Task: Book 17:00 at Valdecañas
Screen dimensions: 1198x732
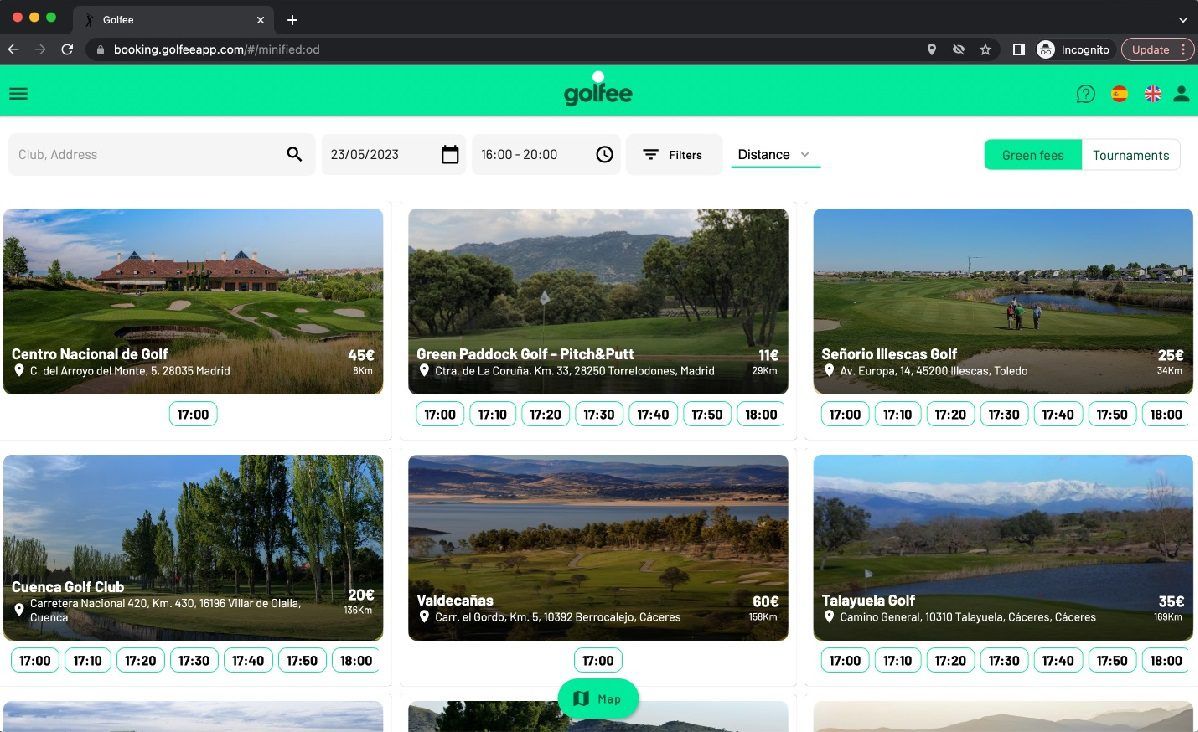Action: [598, 660]
